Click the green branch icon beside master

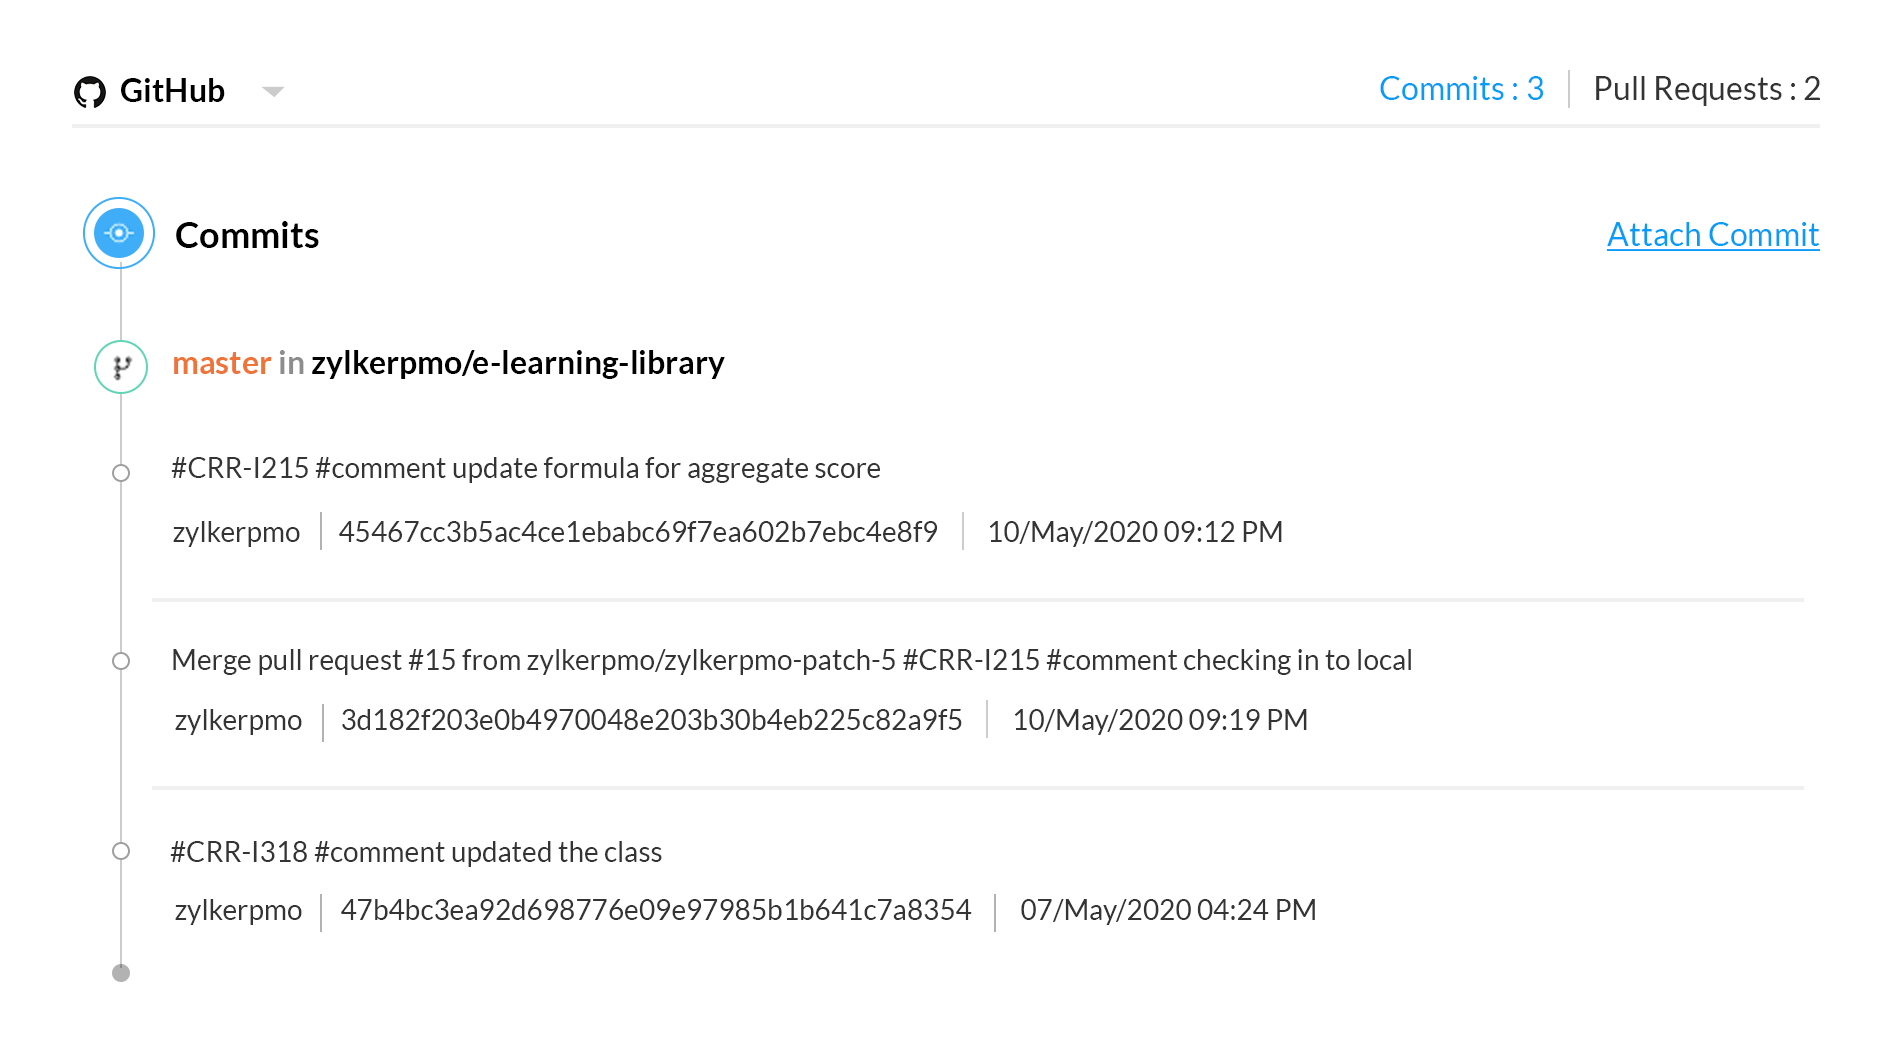[121, 367]
